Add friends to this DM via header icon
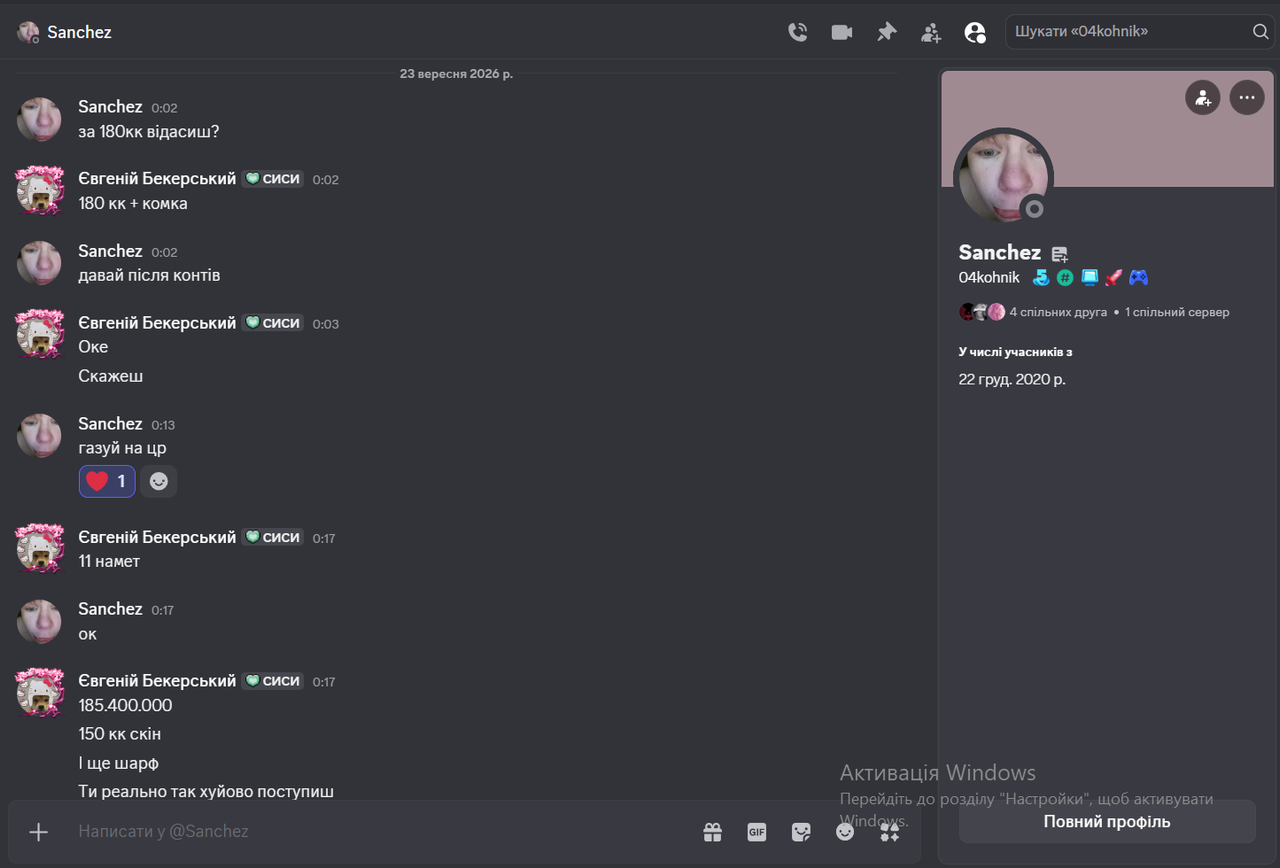Viewport: 1280px width, 868px height. click(931, 32)
